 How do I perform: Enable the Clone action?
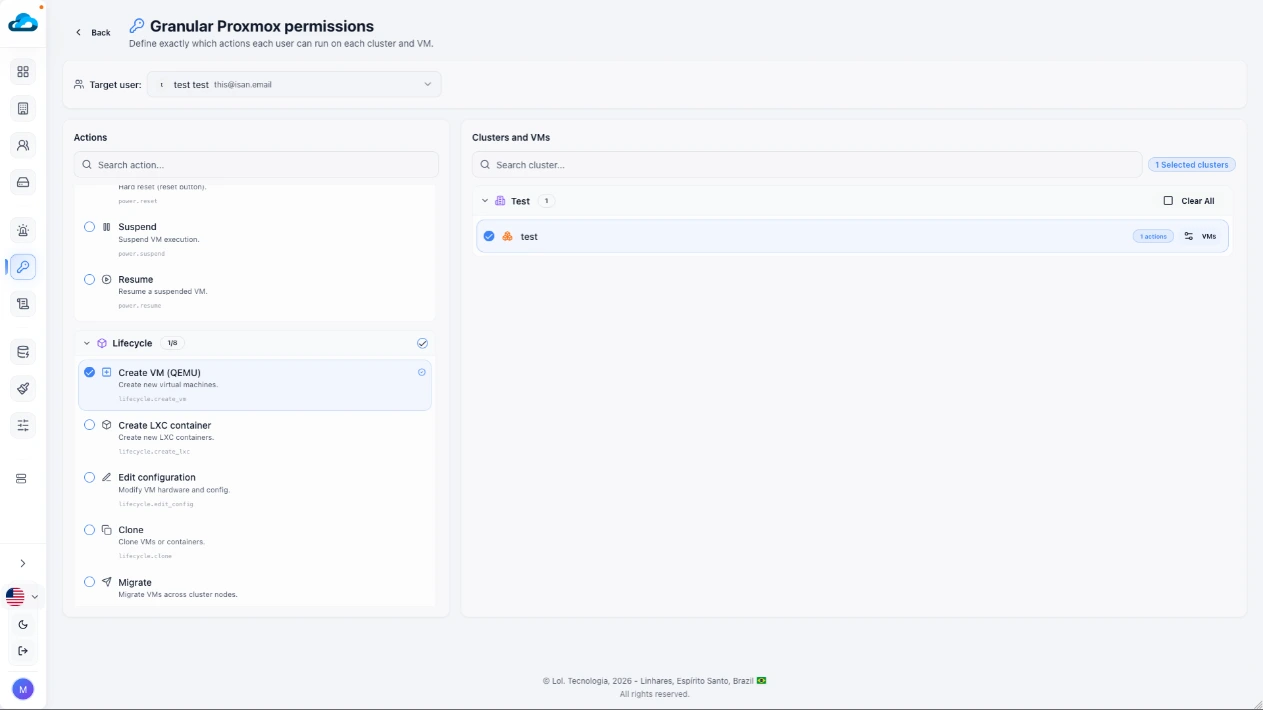tap(90, 530)
